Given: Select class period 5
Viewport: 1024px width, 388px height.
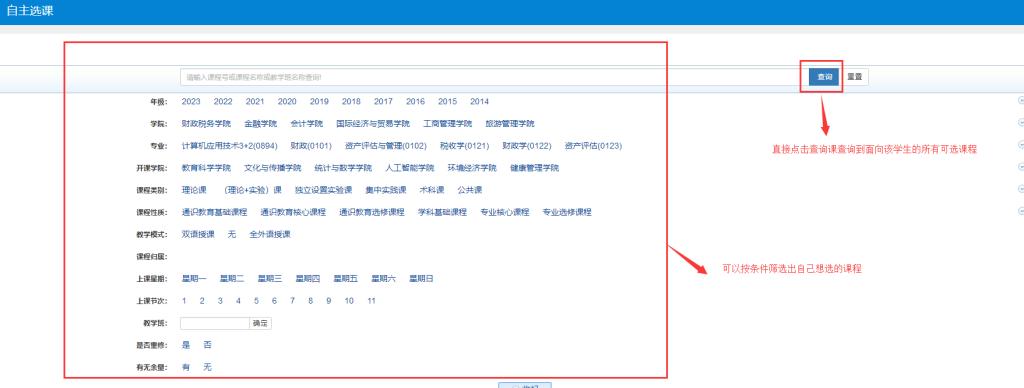Looking at the screenshot, I should (256, 301).
